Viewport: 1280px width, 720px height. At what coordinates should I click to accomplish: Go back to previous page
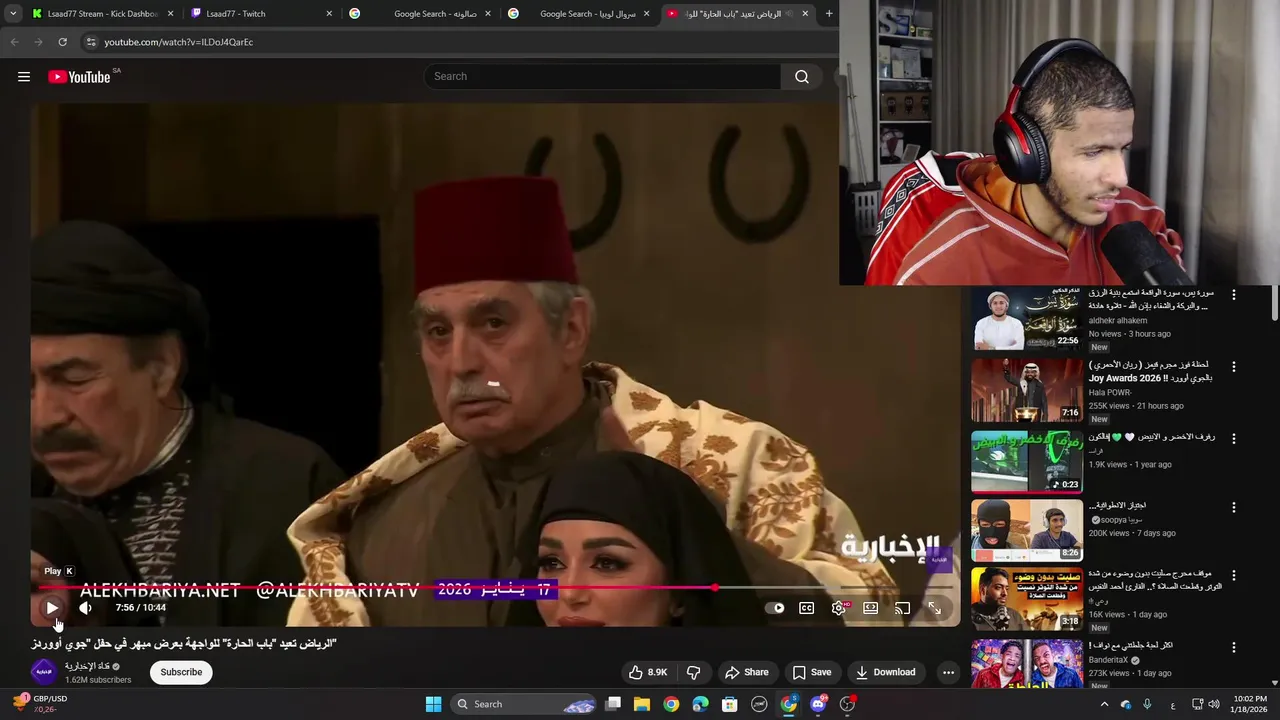(14, 42)
